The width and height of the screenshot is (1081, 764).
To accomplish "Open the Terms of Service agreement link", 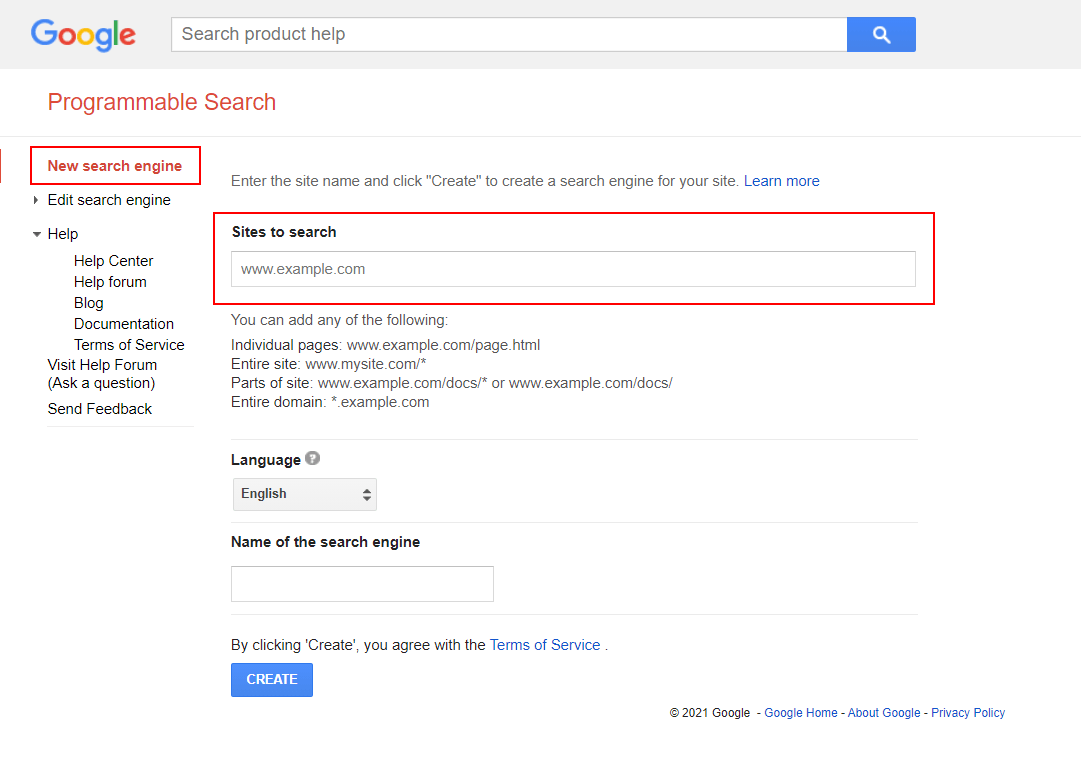I will point(545,645).
